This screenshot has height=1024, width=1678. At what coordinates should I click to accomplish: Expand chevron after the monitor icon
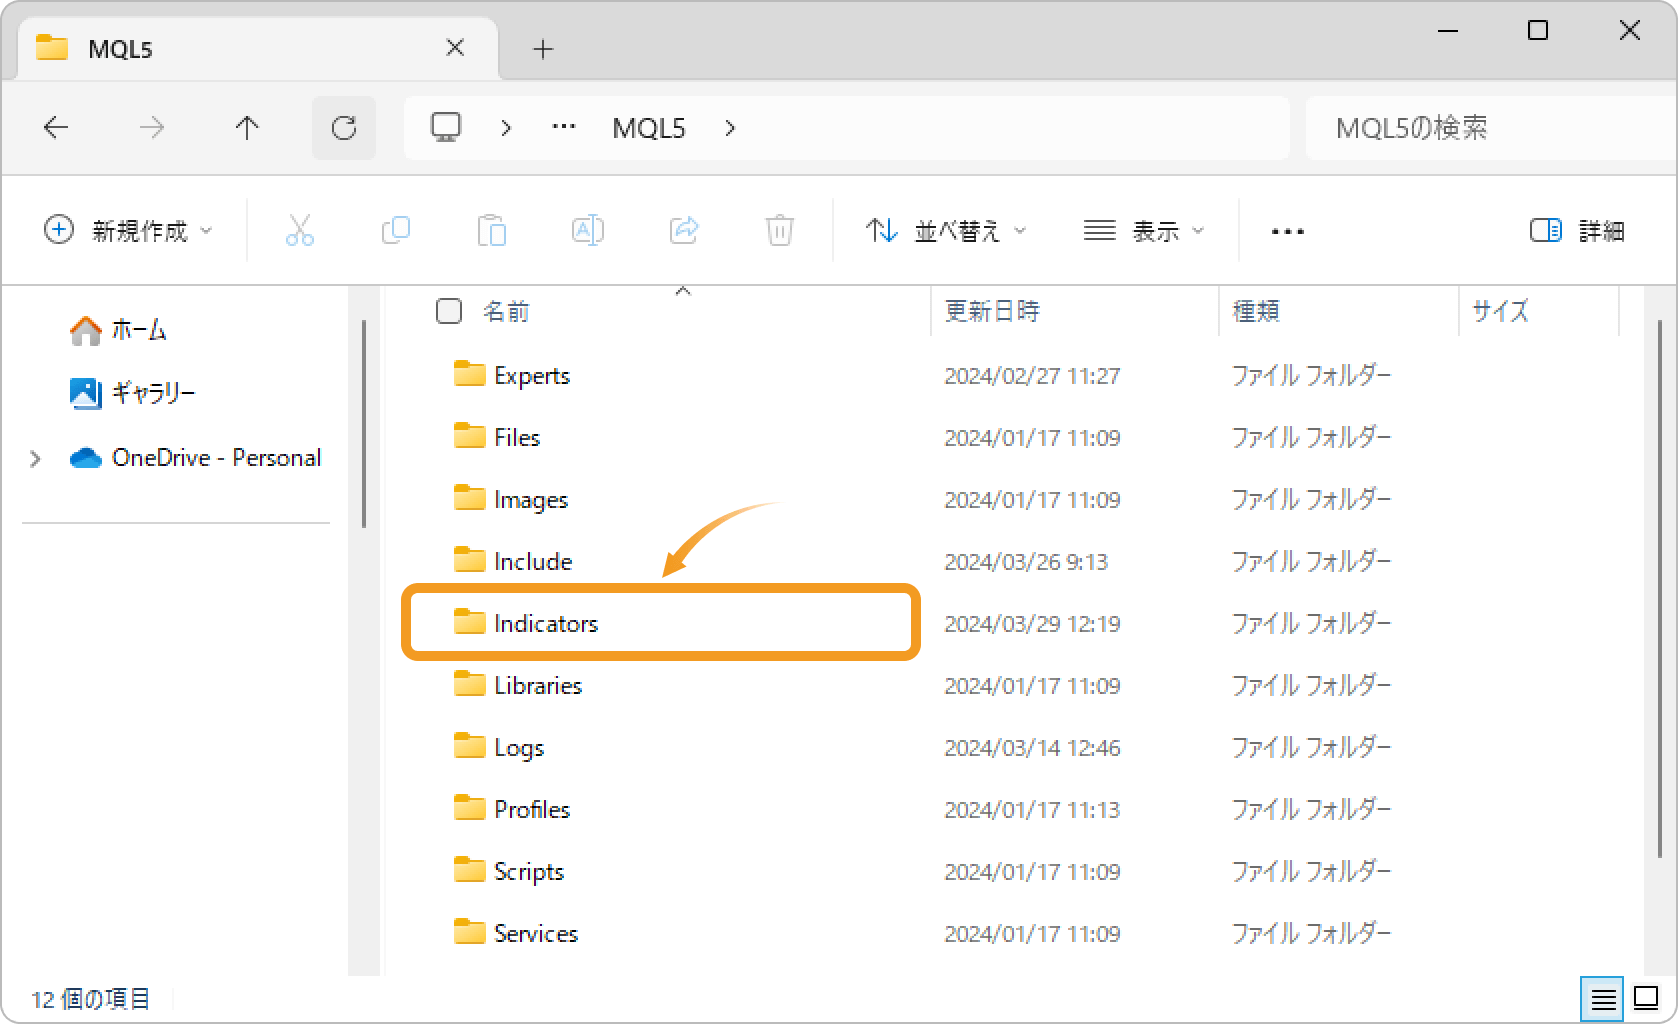point(506,128)
